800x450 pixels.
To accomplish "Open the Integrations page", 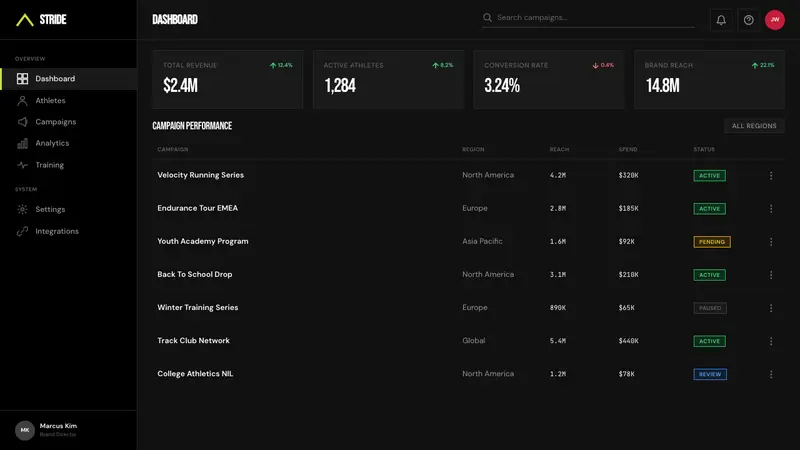I will [68, 231].
